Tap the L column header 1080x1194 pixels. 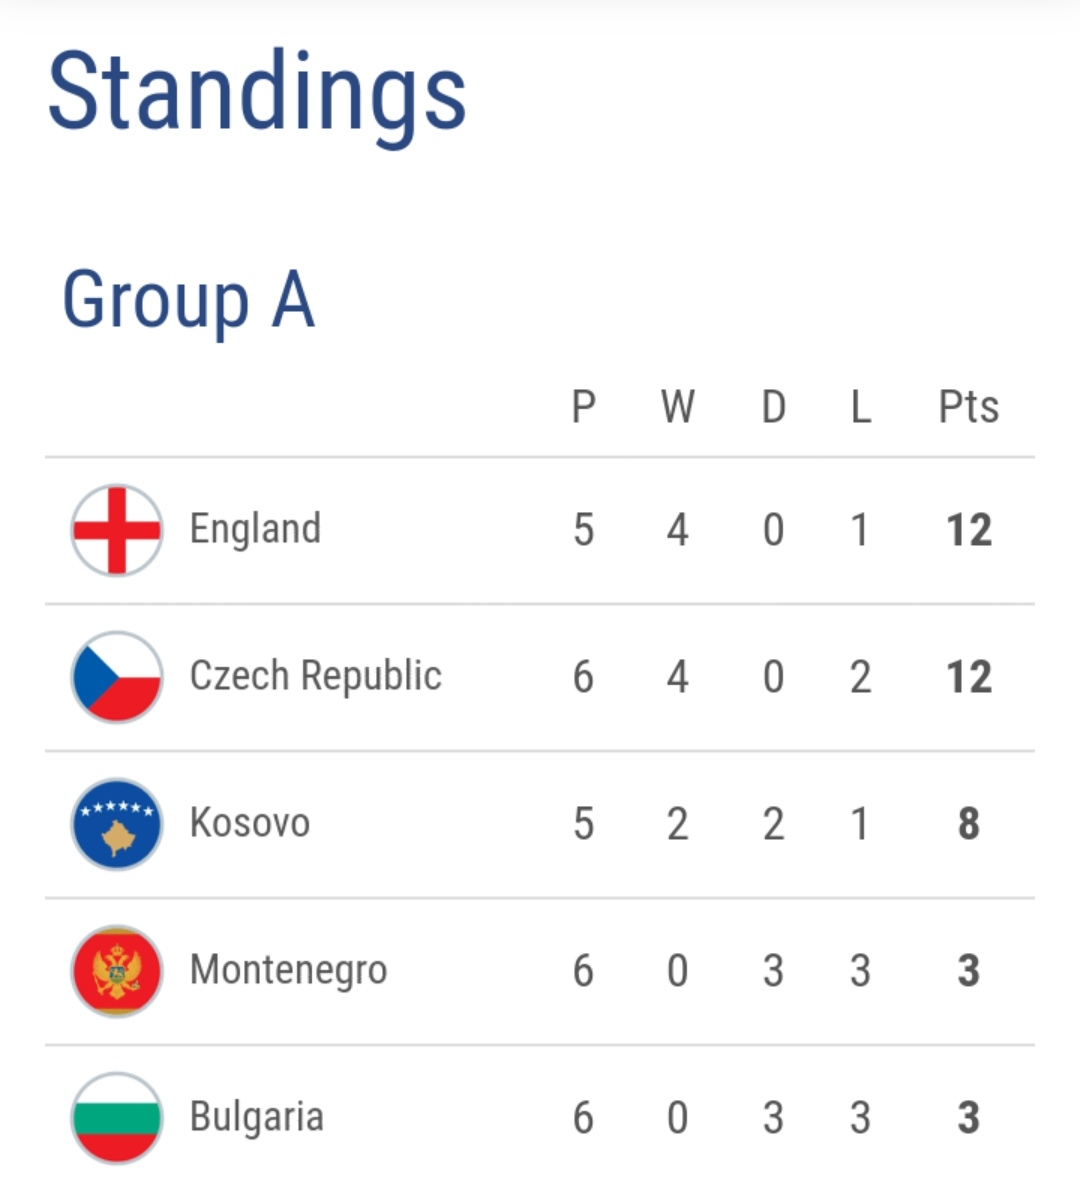pos(860,407)
